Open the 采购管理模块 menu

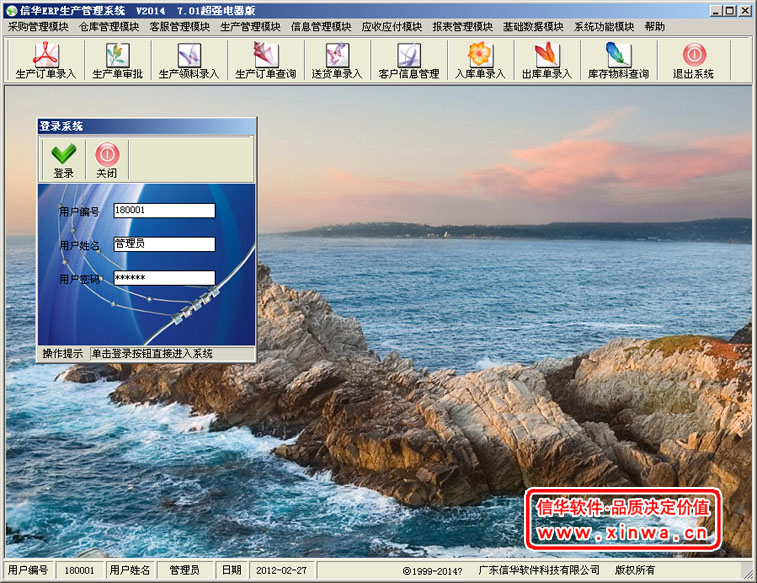click(x=38, y=27)
